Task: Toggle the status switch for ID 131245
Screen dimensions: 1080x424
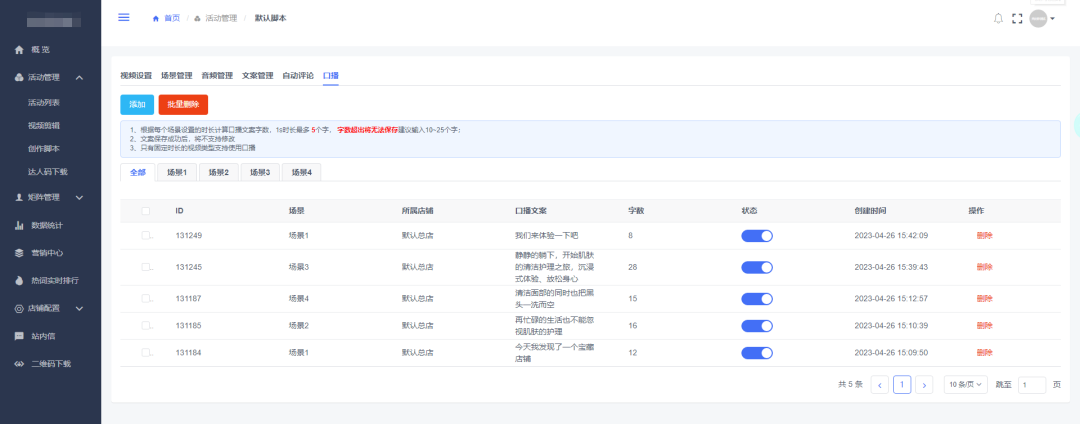Action: pos(757,267)
